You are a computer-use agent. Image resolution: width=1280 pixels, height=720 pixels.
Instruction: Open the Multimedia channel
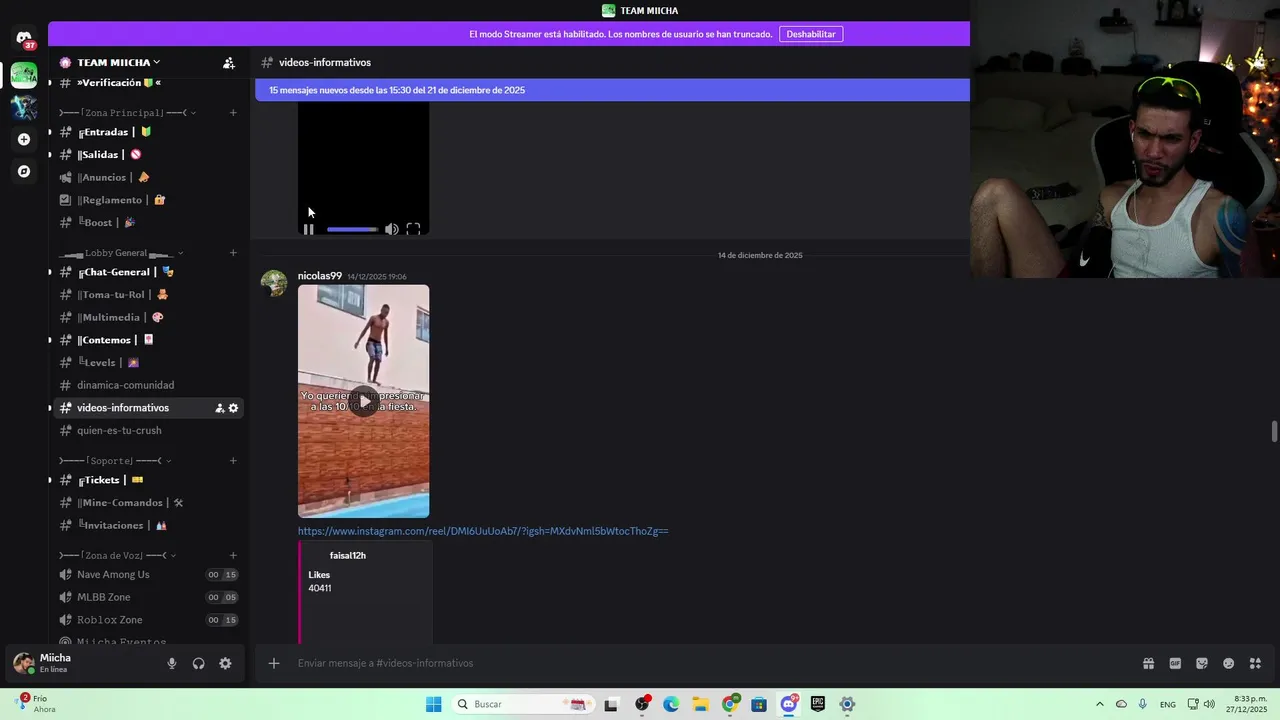point(148,317)
